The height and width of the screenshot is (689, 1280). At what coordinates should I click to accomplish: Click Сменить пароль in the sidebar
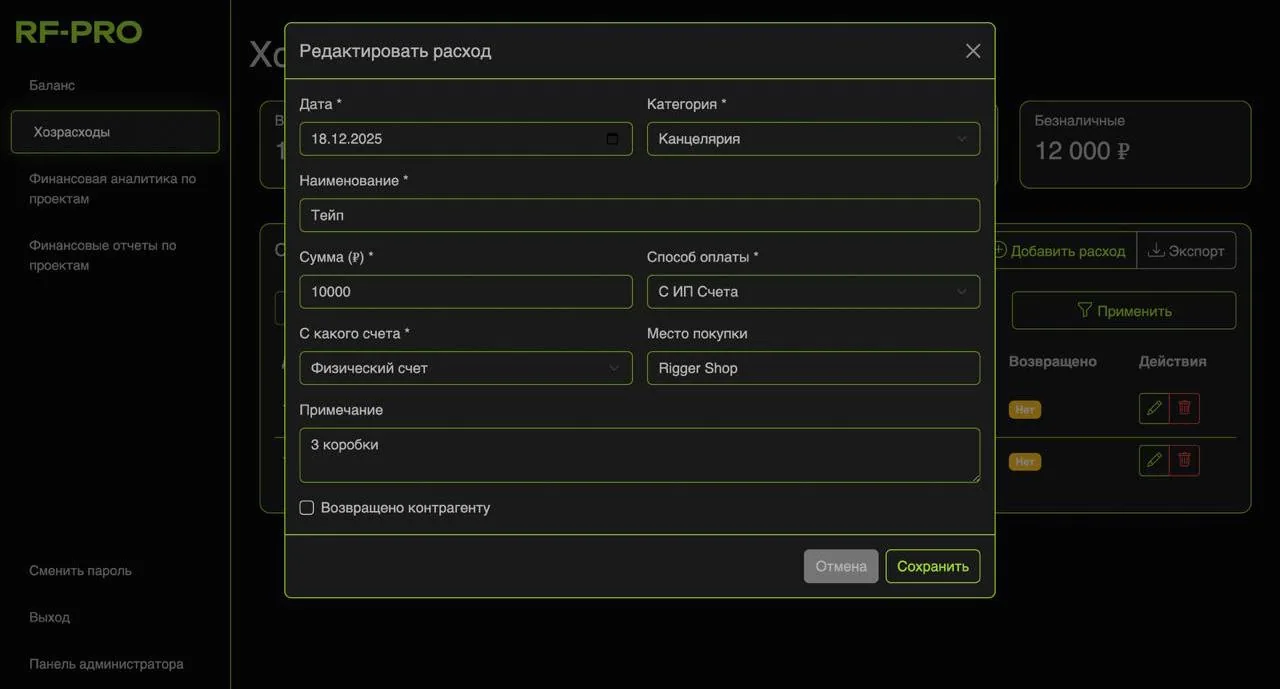(x=80, y=571)
